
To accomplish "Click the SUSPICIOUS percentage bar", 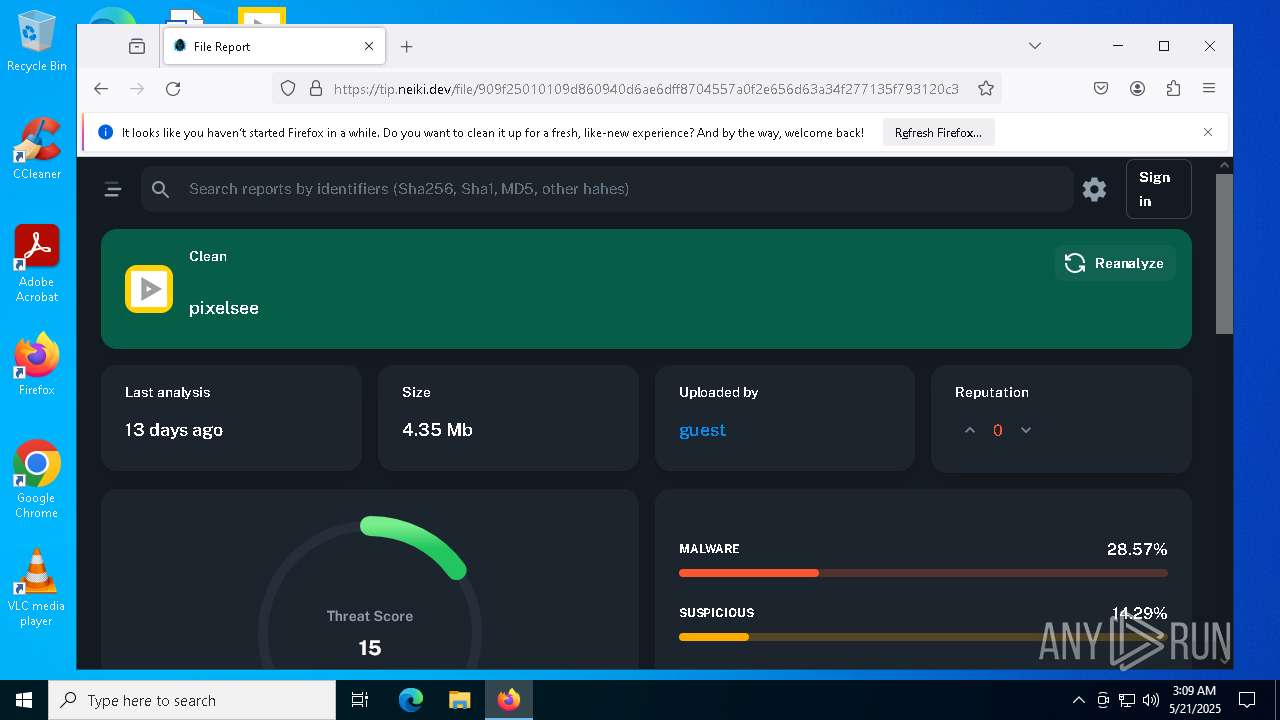I will coord(923,637).
